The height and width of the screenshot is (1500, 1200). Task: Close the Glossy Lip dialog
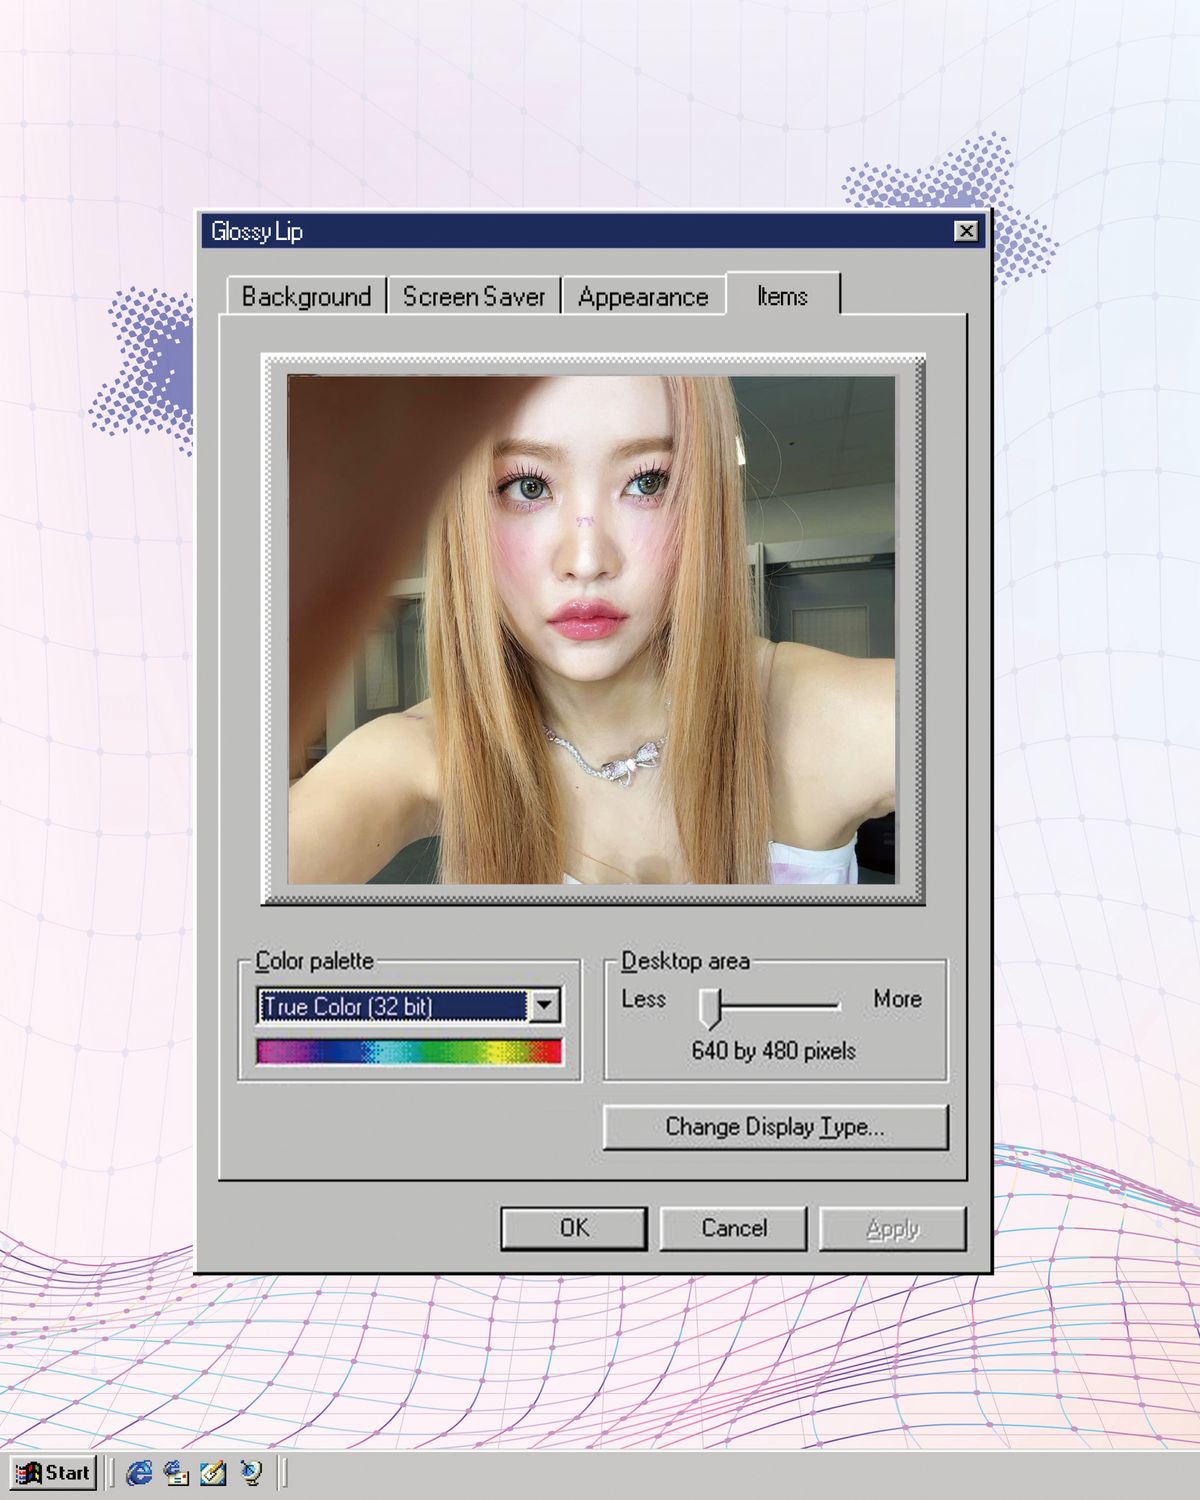pyautogui.click(x=965, y=231)
